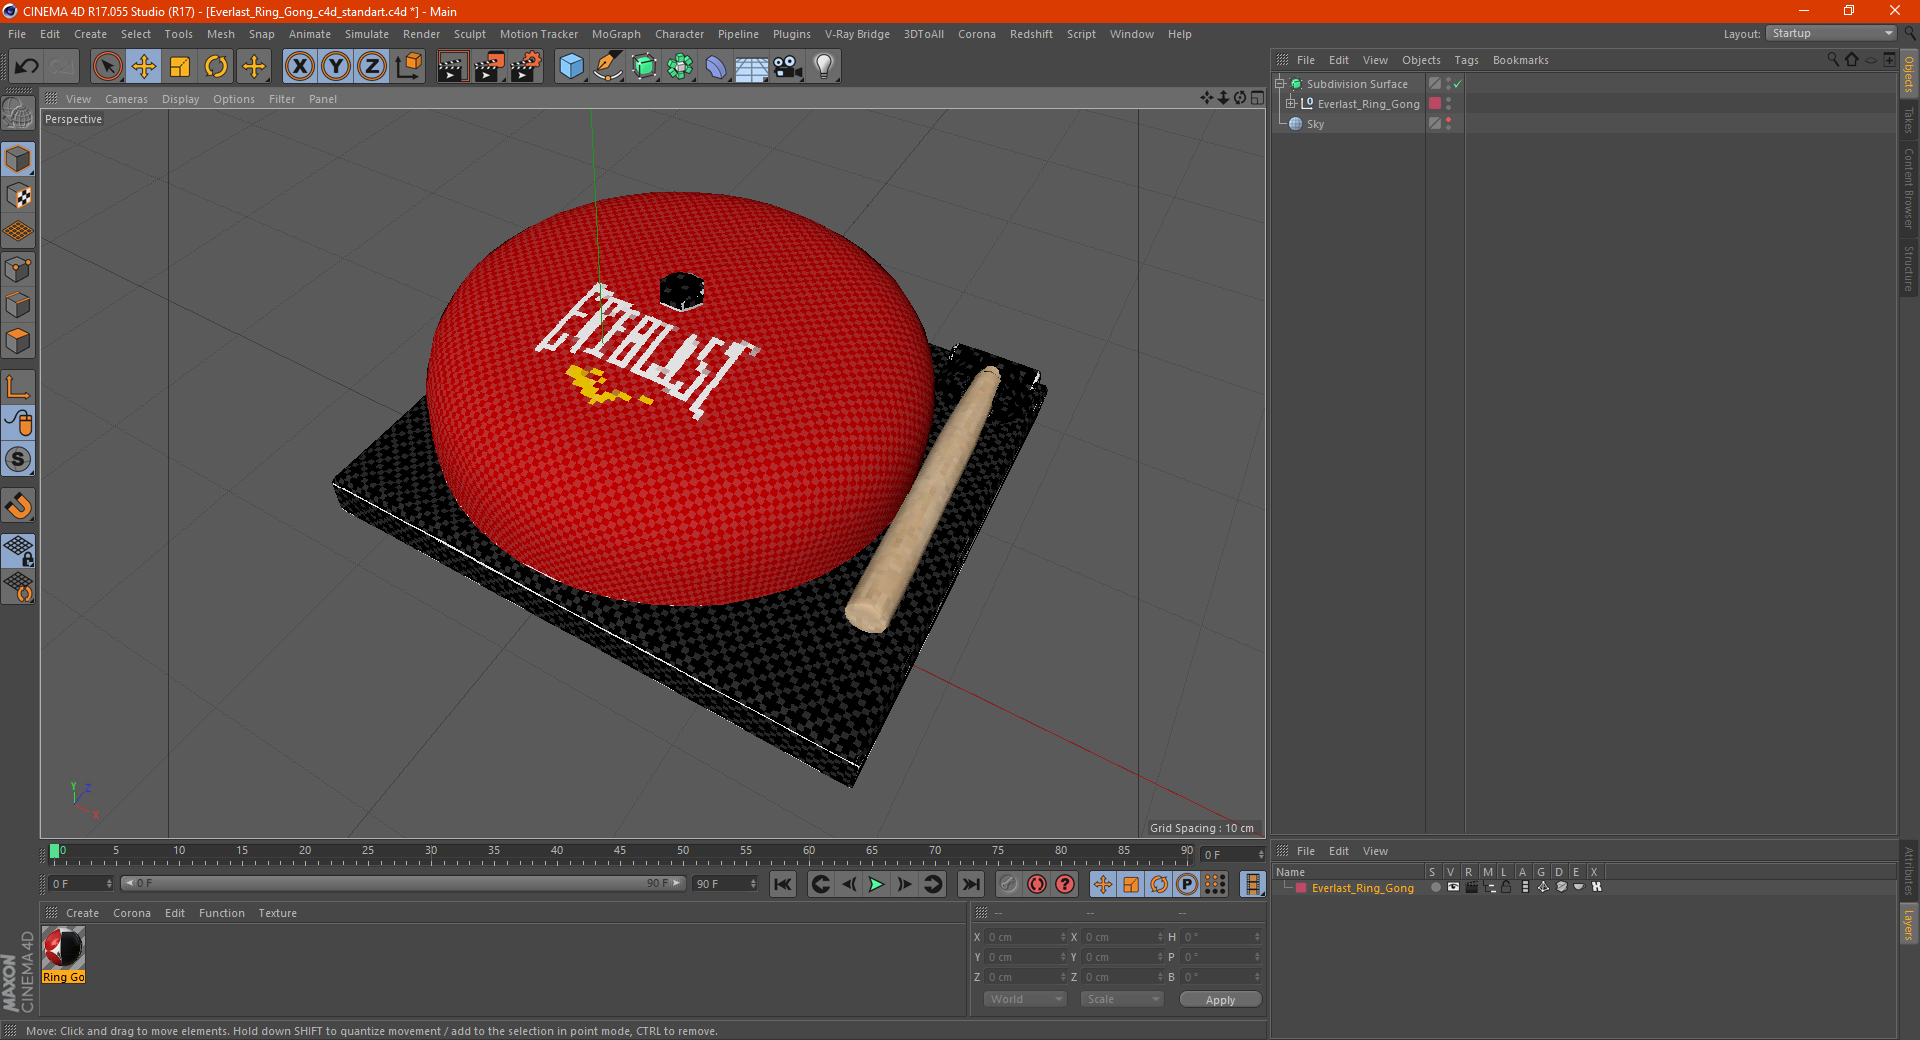Switch to Model mode
Viewport: 1920px width, 1040px height.
[x=18, y=159]
